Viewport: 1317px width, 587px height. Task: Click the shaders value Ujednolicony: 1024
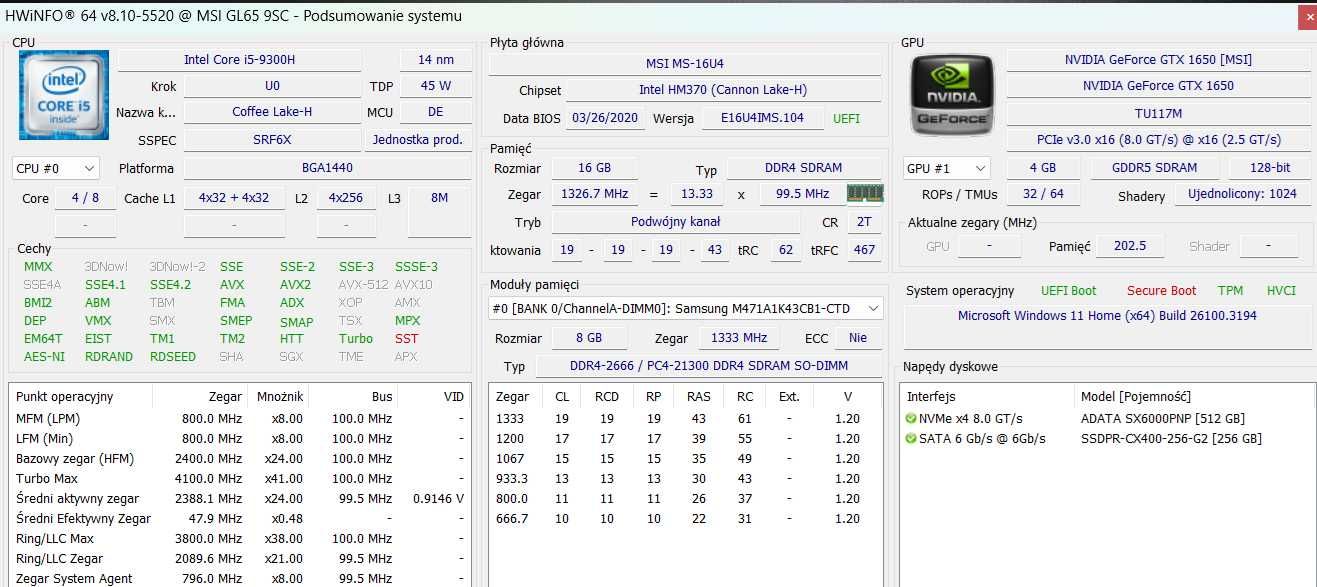1242,194
